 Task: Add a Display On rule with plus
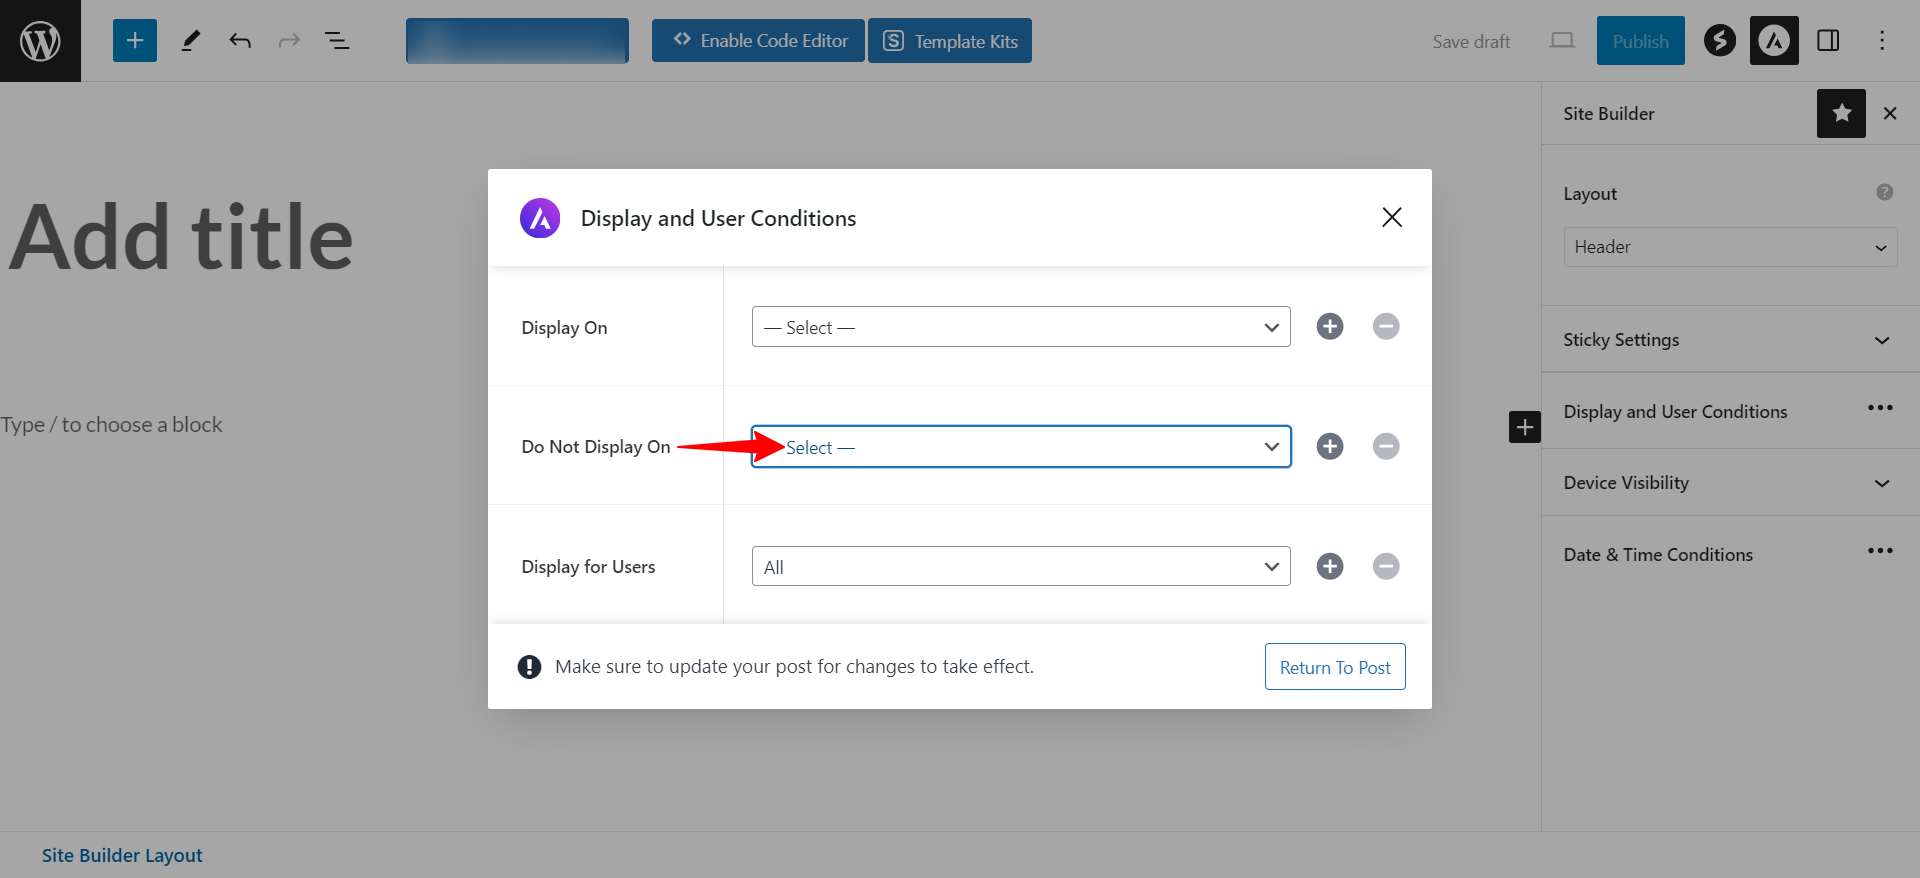pyautogui.click(x=1329, y=327)
